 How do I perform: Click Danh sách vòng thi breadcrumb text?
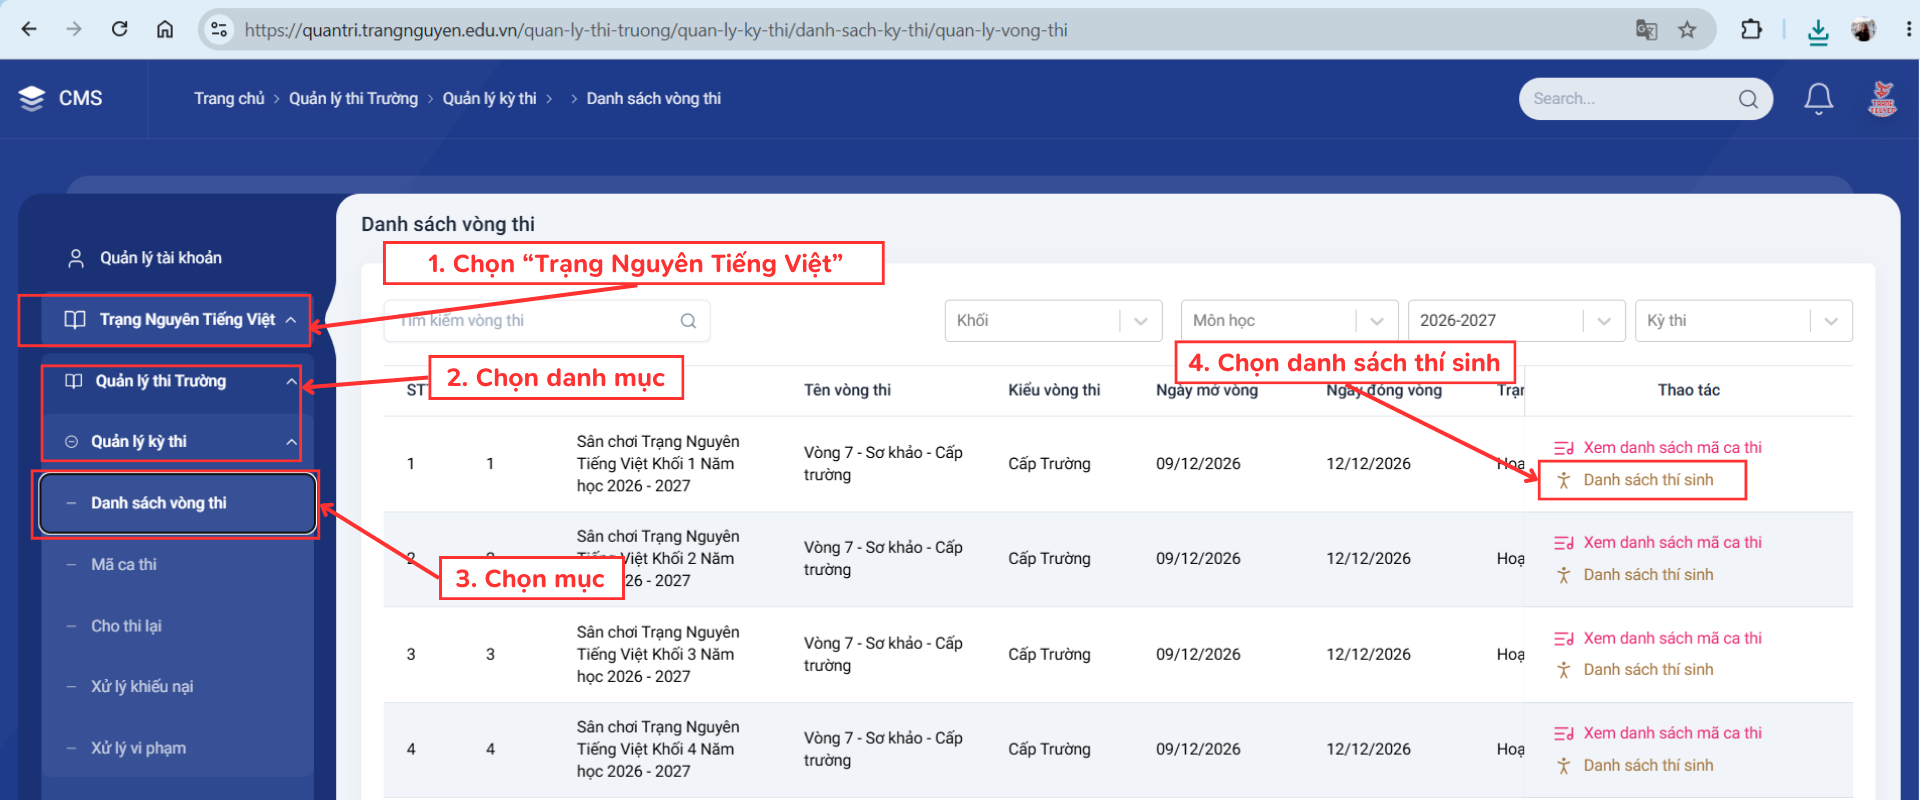click(x=653, y=98)
